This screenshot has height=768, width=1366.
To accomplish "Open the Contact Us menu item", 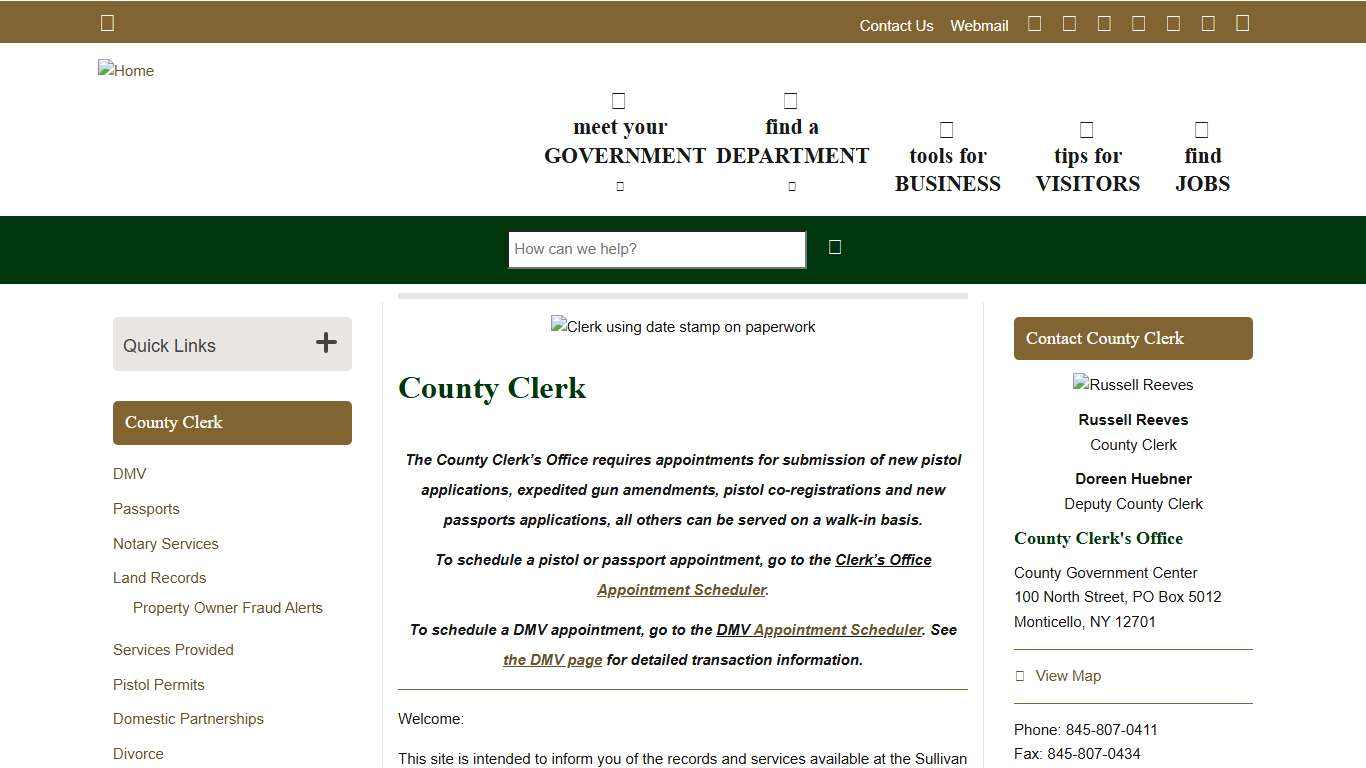I will click(x=896, y=25).
